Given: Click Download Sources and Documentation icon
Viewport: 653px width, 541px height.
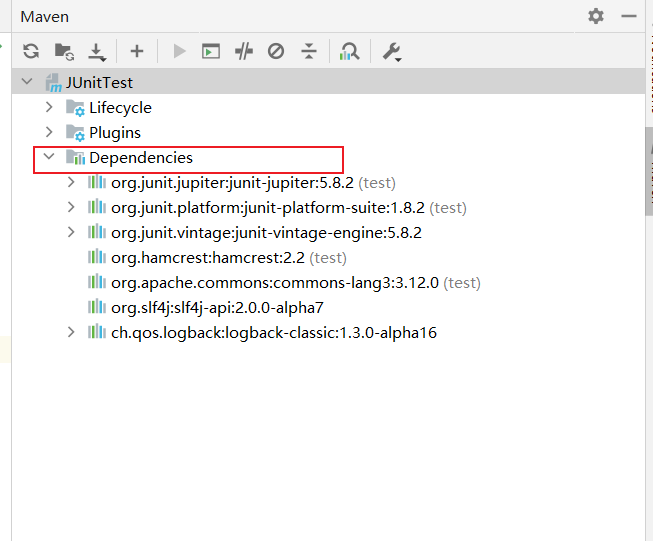Looking at the screenshot, I should coord(97,51).
